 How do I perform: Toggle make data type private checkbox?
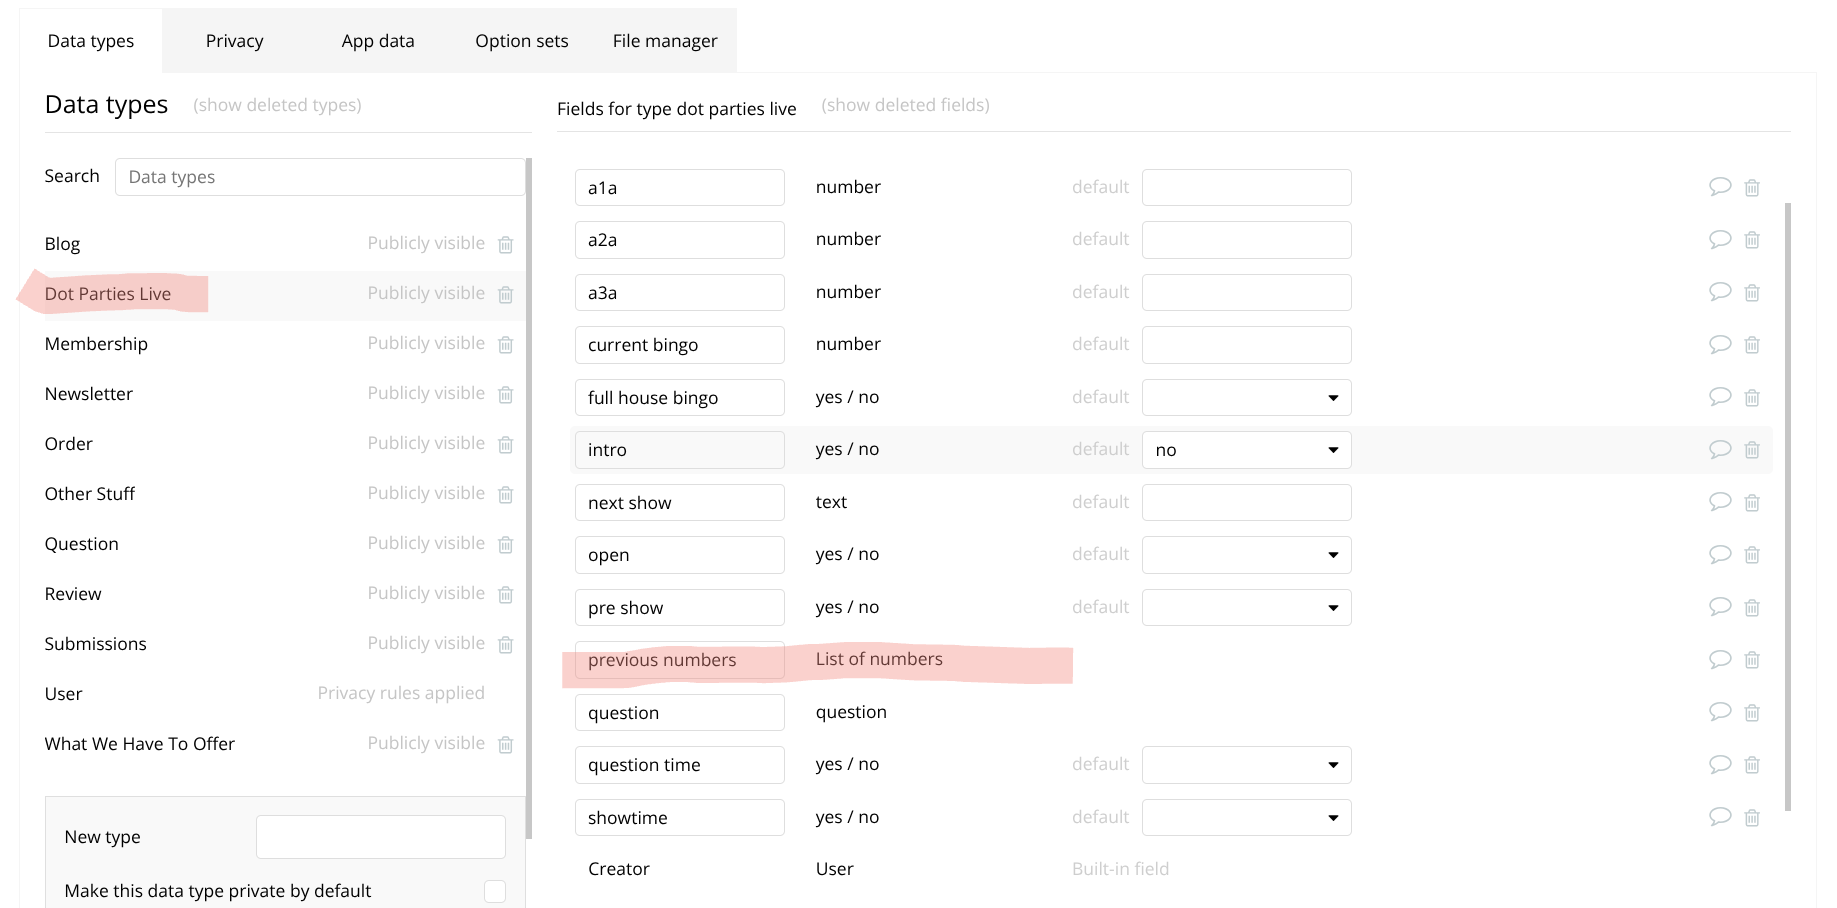point(495,891)
